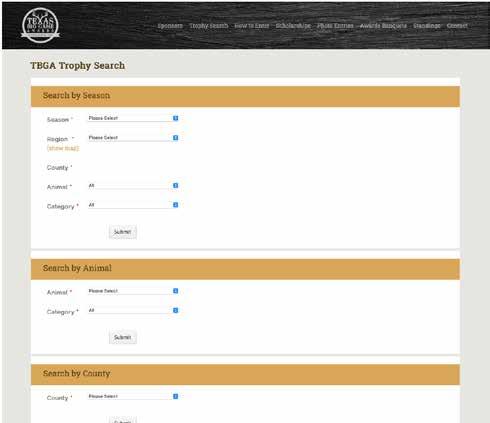Click the Search by County header bar
Screen dimensions: 490x423
245,374
